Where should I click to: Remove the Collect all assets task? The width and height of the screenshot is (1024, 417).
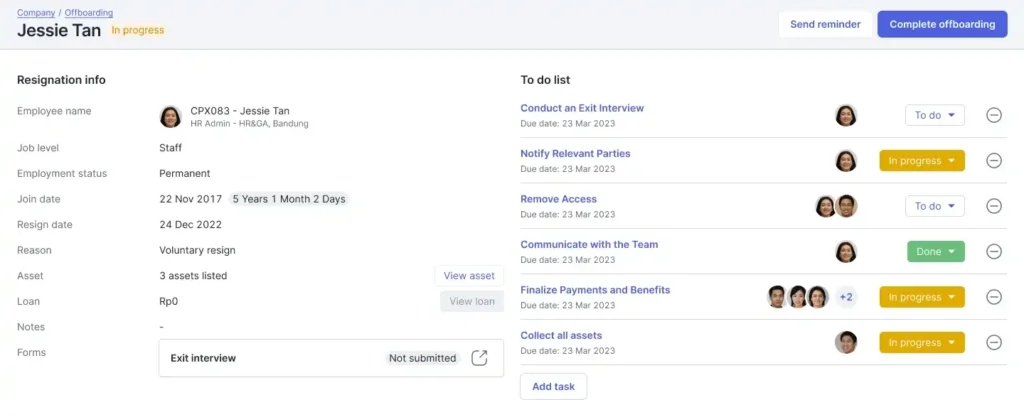pyautogui.click(x=993, y=343)
